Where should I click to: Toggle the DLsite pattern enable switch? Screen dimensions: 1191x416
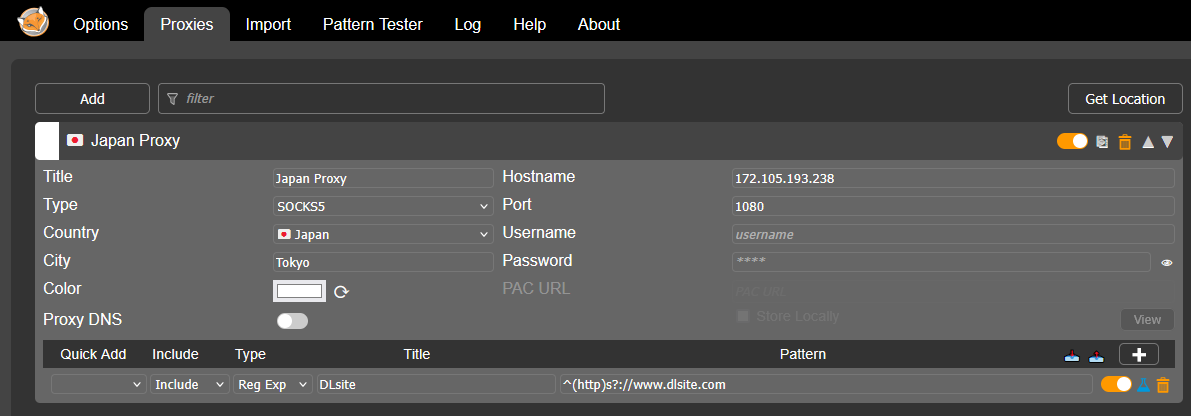click(1117, 384)
